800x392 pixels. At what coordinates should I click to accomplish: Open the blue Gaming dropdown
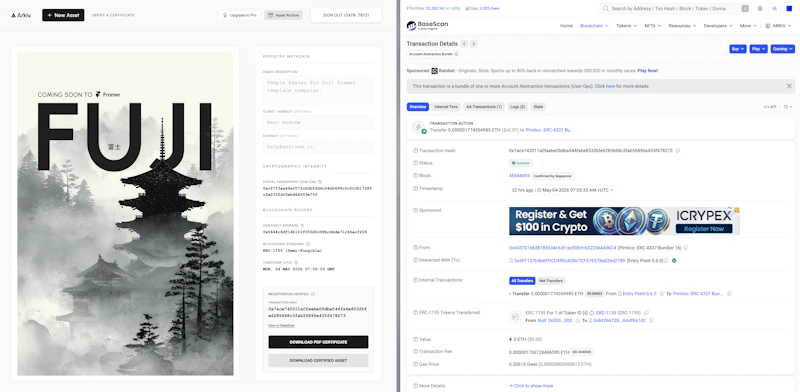[783, 49]
